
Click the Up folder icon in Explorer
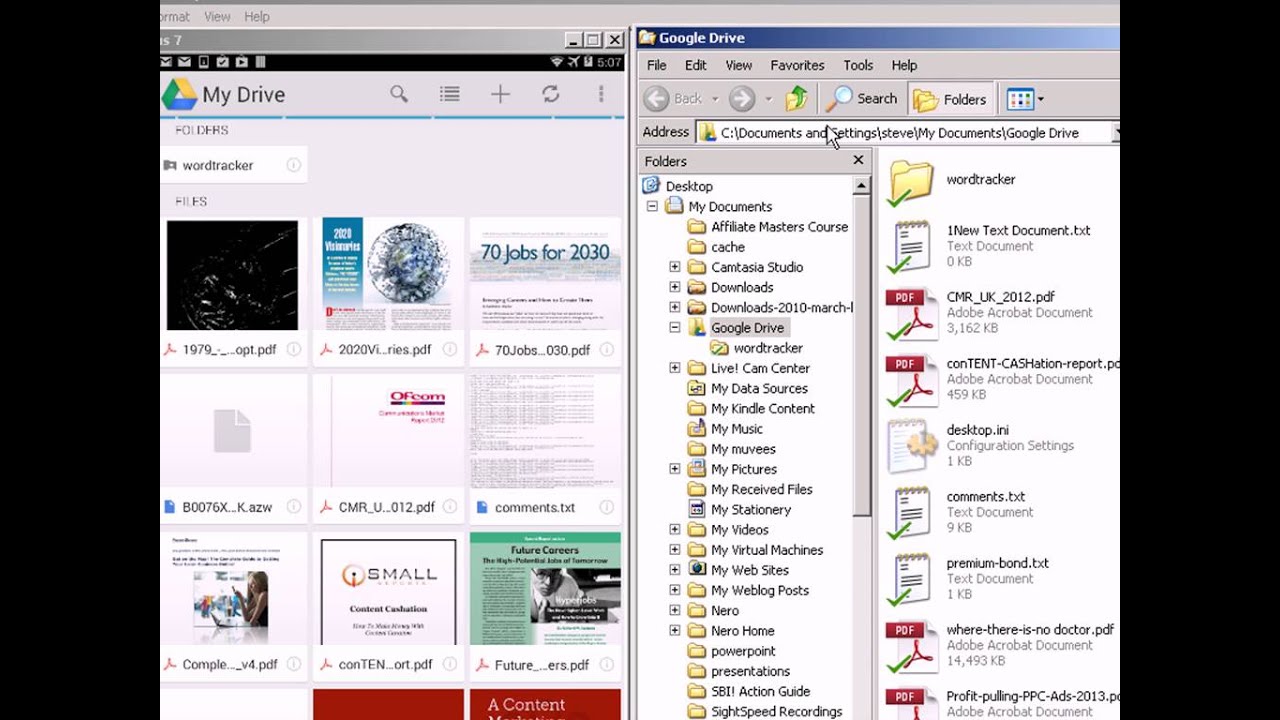797,99
